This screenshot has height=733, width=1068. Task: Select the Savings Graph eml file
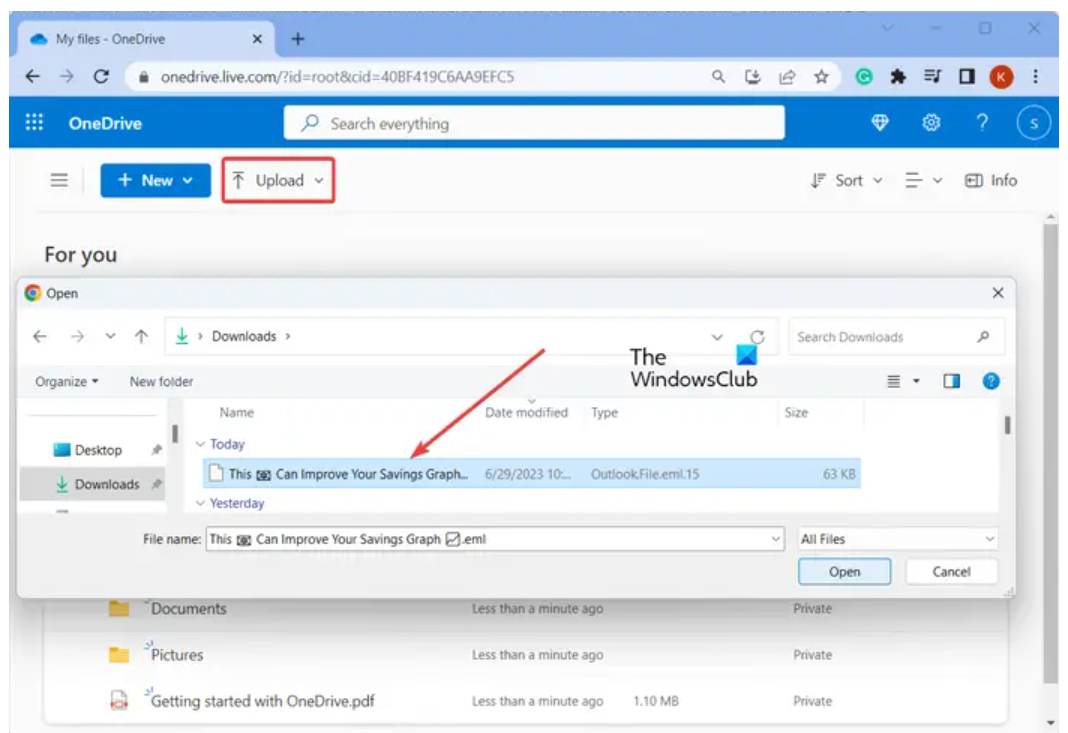tap(531, 473)
